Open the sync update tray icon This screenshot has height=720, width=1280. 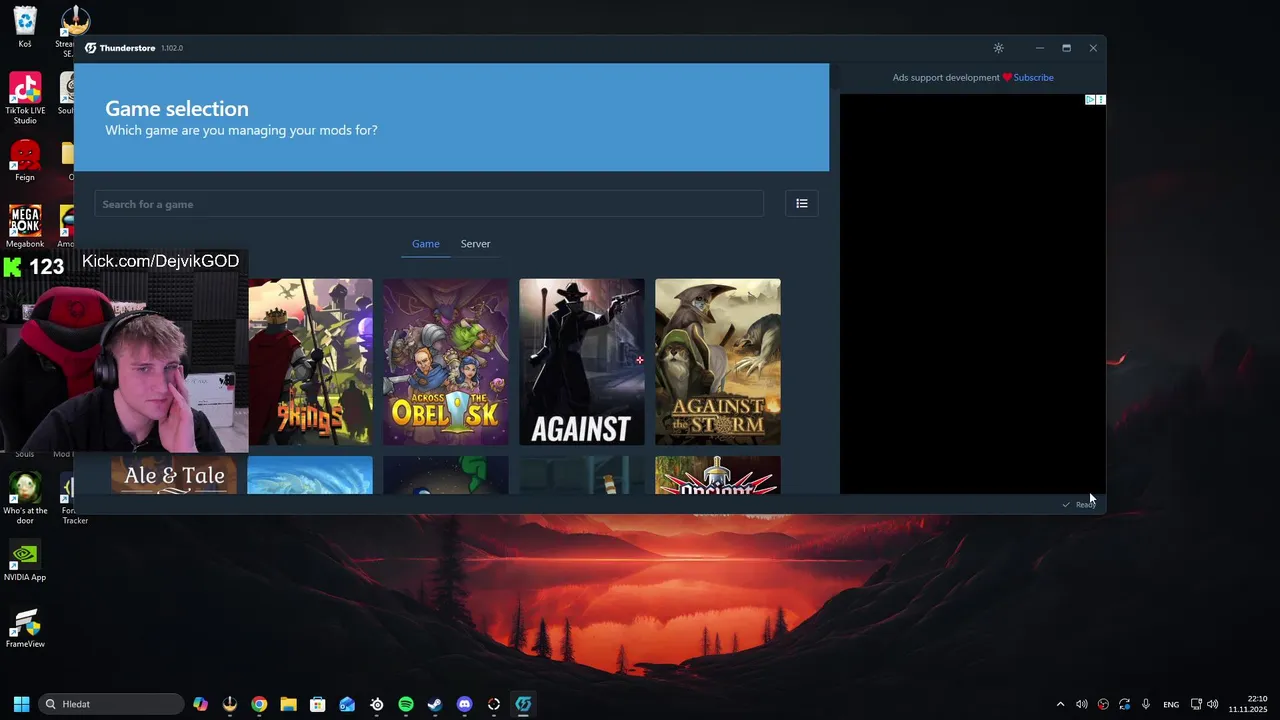coord(1125,704)
